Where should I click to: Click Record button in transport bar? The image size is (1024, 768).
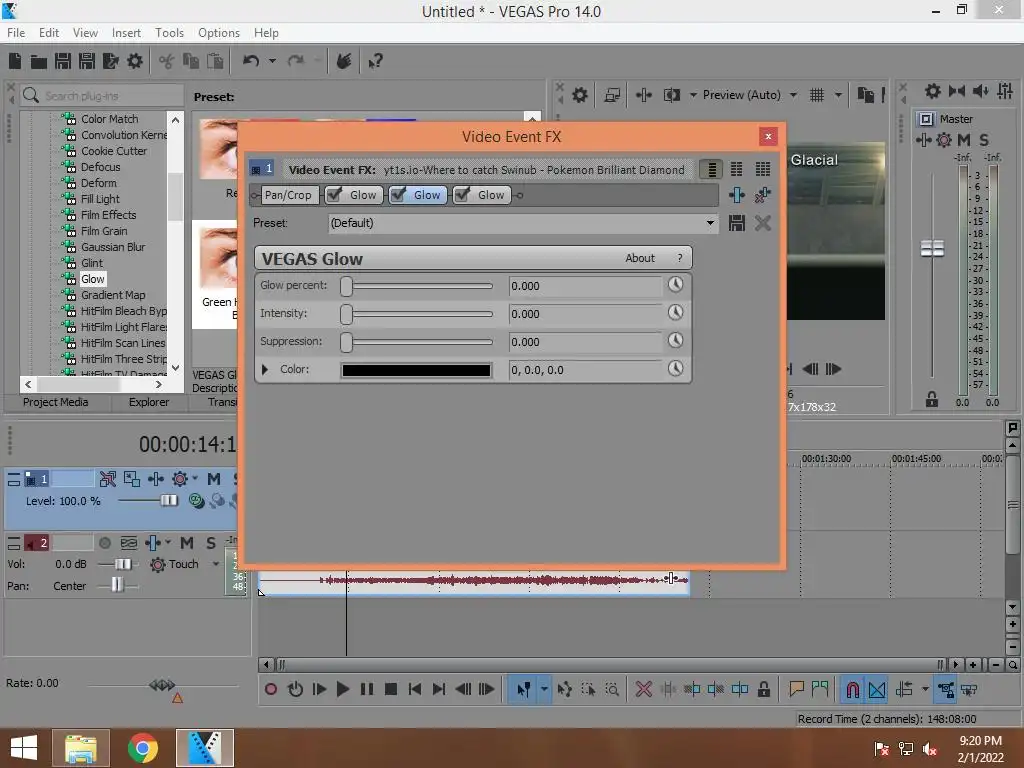tap(271, 689)
